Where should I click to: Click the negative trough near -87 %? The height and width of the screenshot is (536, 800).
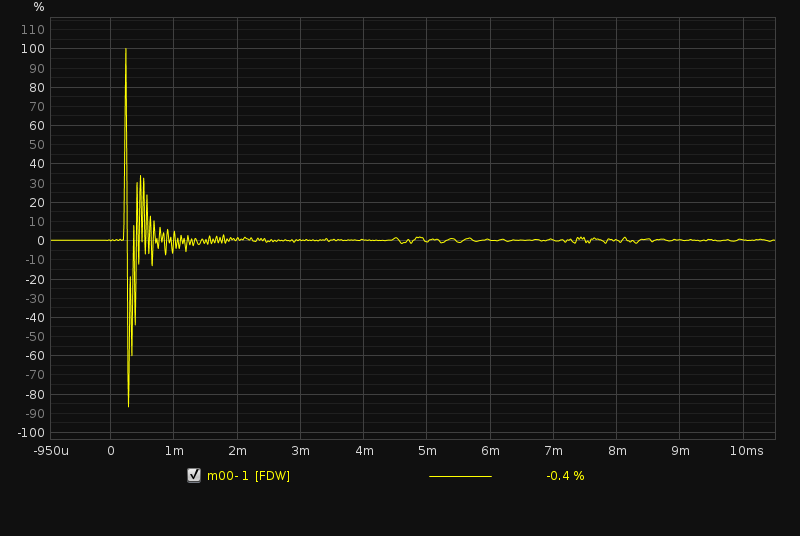click(x=128, y=405)
